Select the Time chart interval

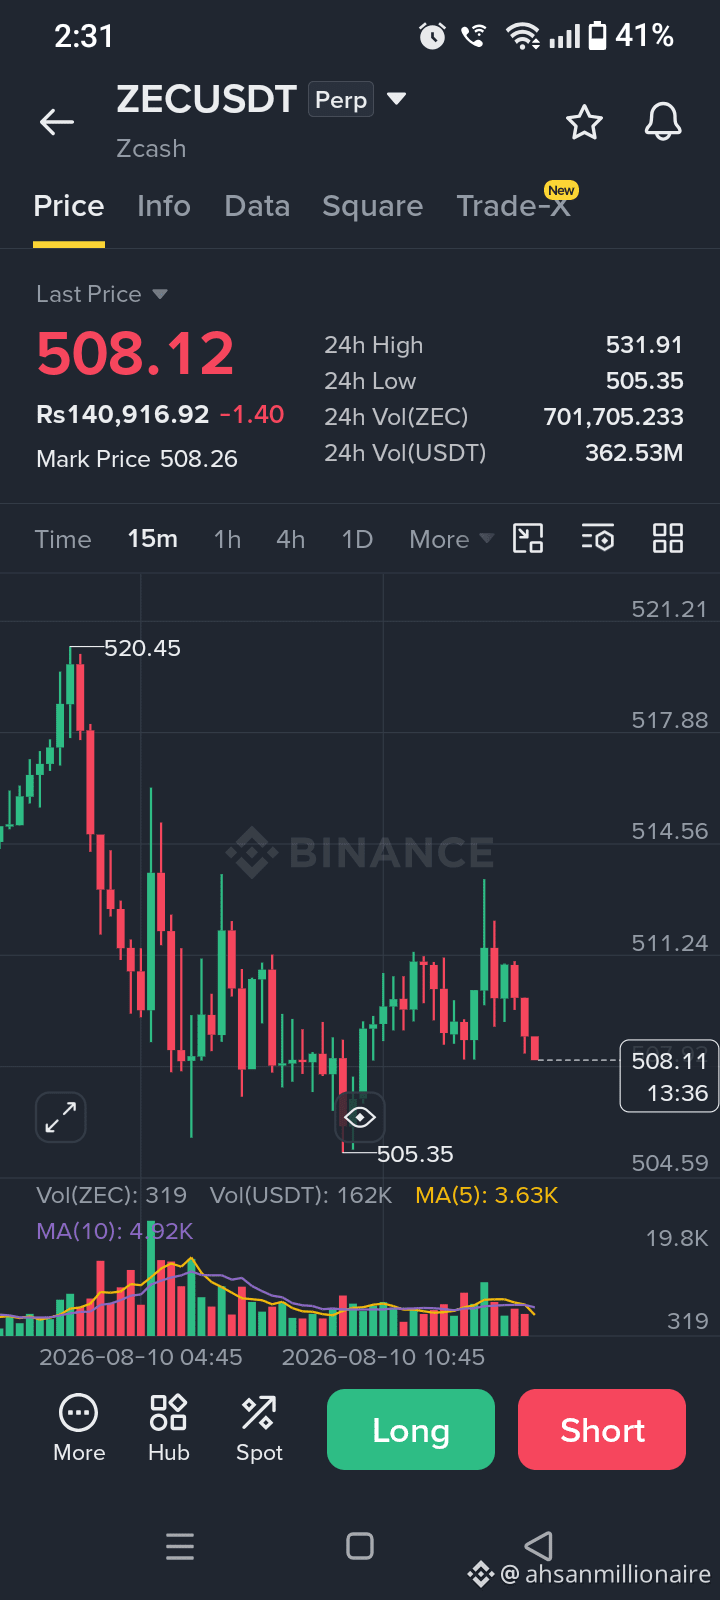(x=63, y=539)
